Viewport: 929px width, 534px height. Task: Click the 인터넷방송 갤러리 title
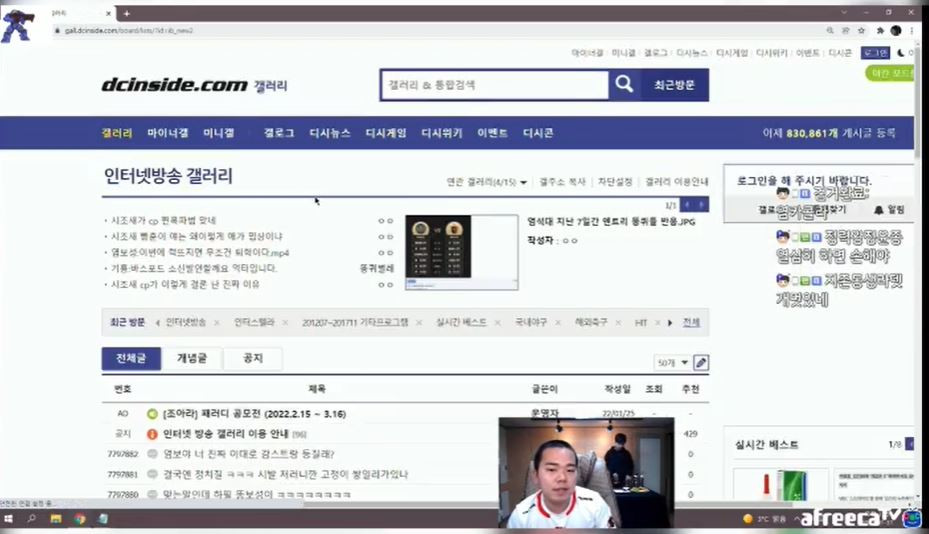click(x=168, y=176)
